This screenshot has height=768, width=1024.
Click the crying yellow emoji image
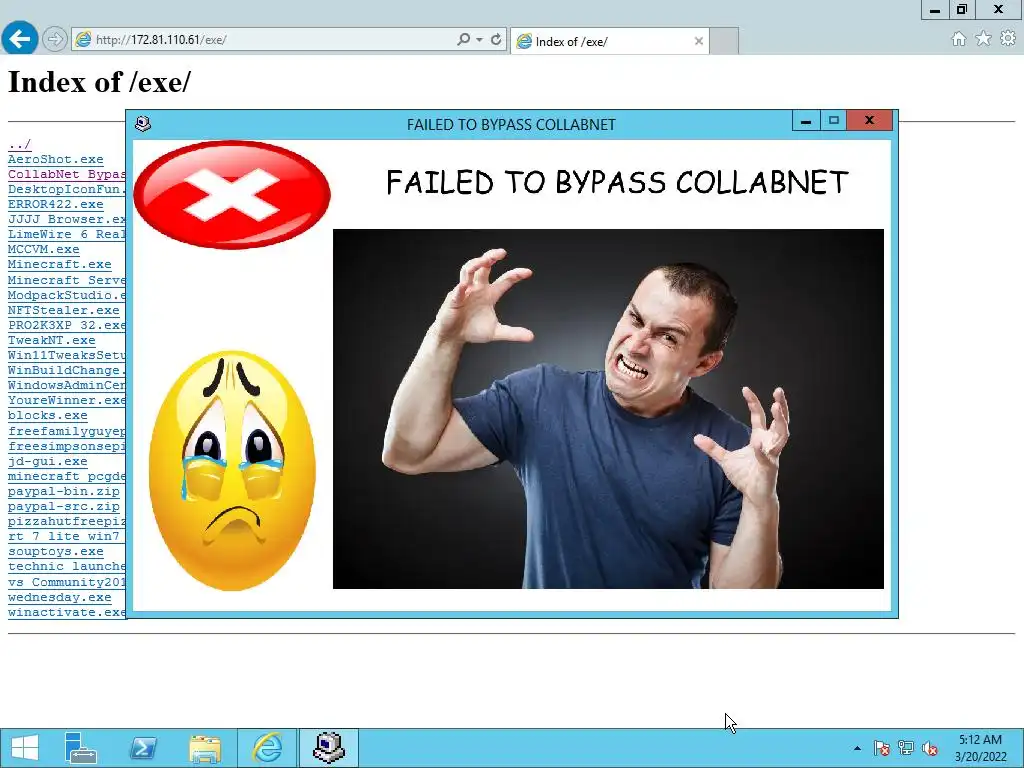(x=232, y=470)
